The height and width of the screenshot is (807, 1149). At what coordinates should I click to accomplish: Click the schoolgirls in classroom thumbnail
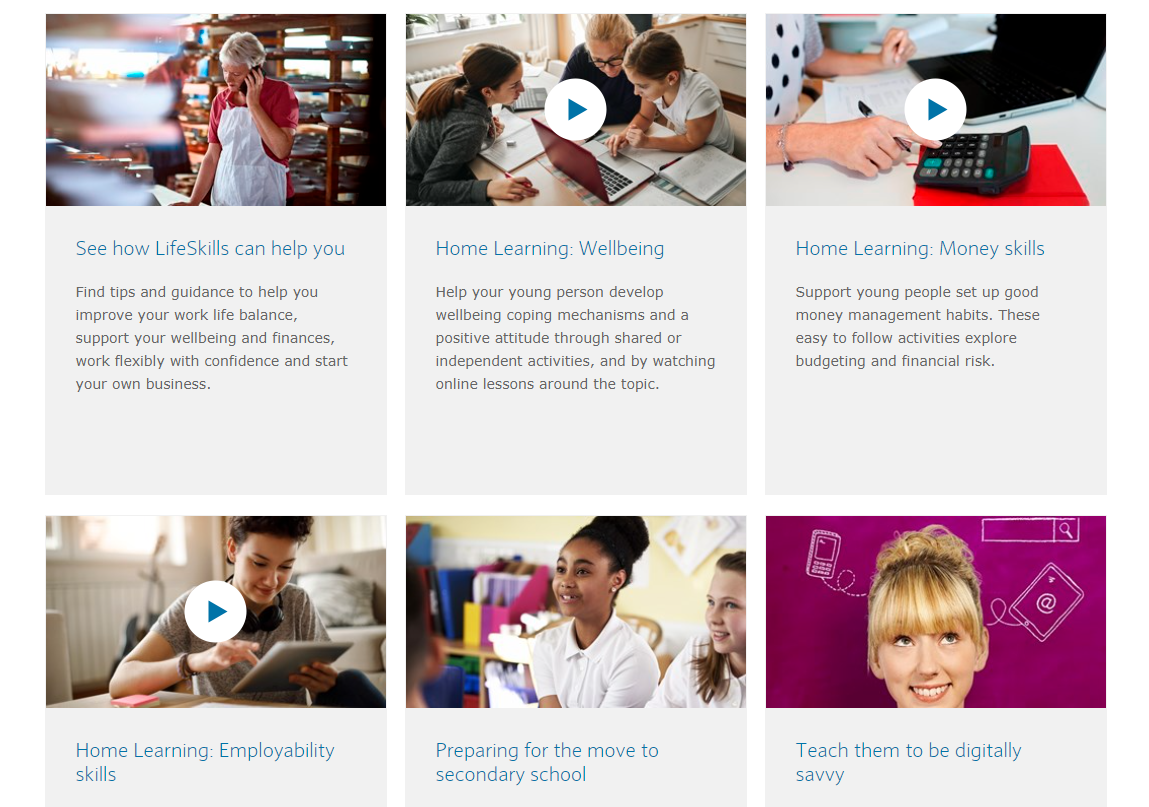(576, 612)
